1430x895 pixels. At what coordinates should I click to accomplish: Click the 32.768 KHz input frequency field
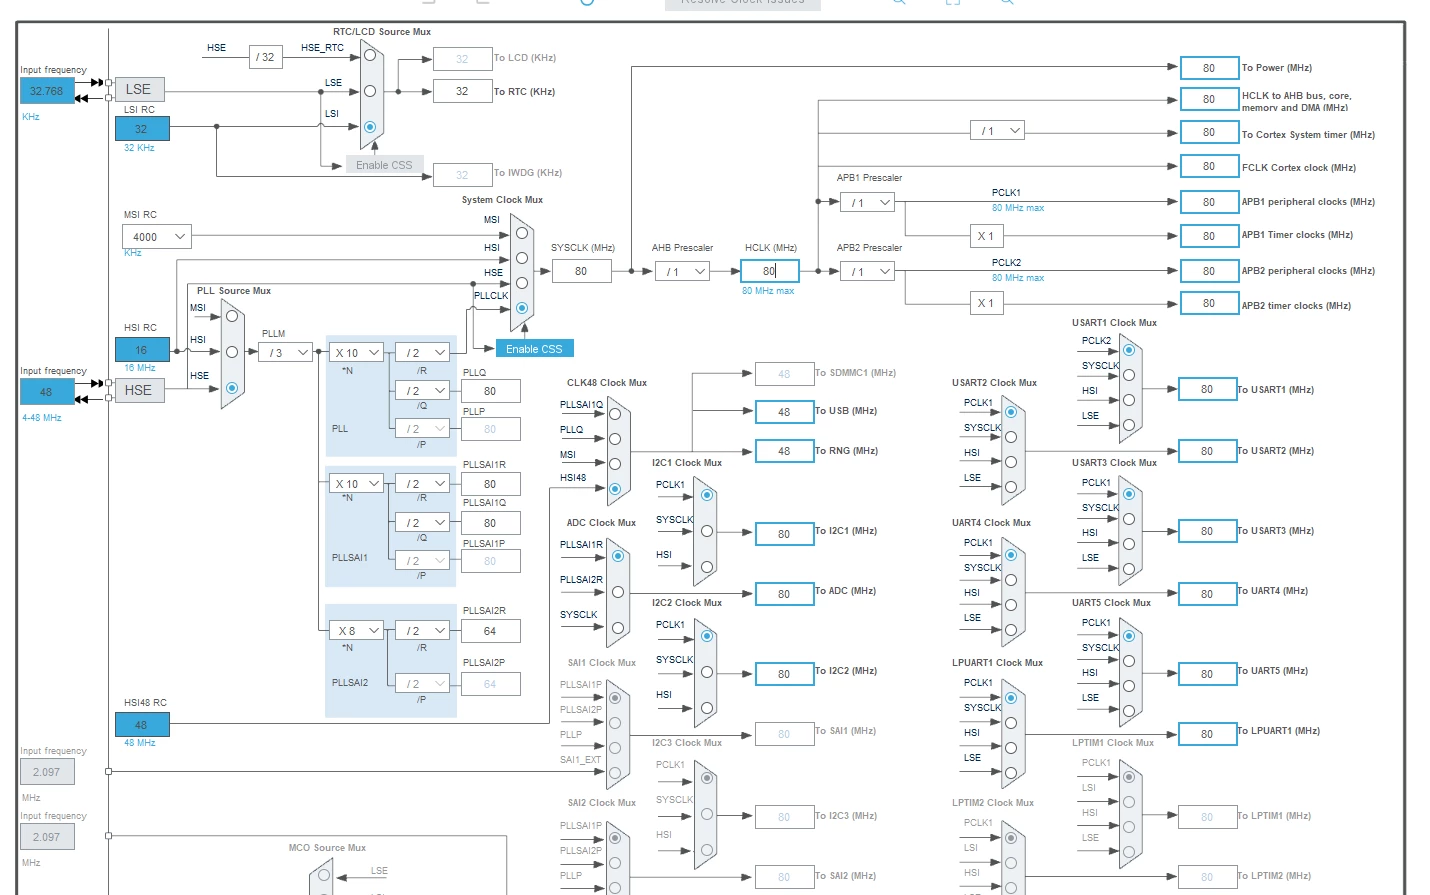(47, 91)
